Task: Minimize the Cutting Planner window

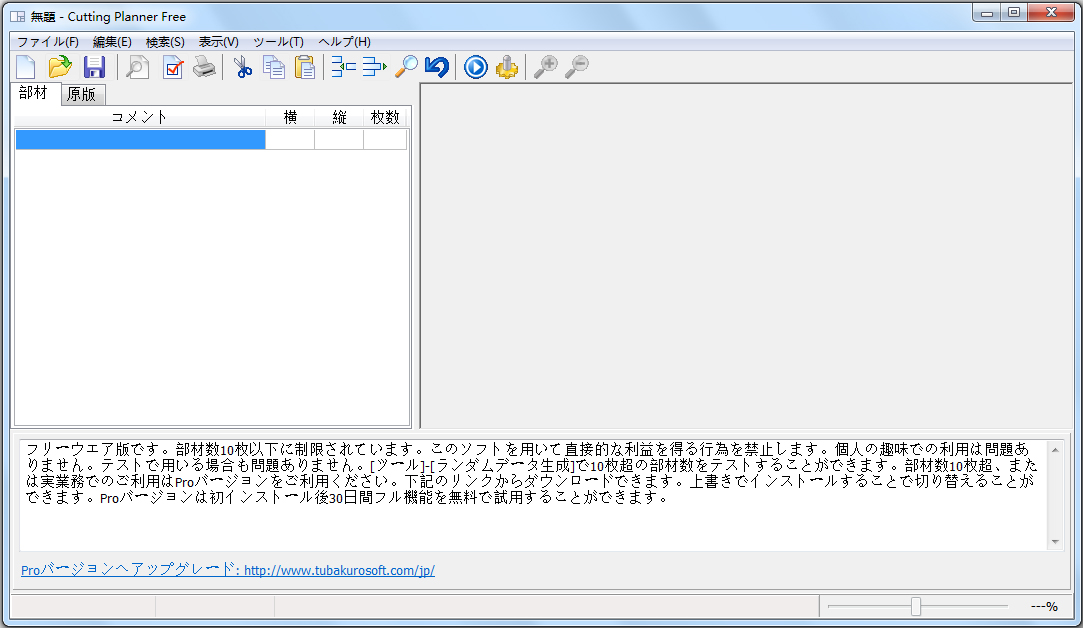Action: [x=986, y=13]
